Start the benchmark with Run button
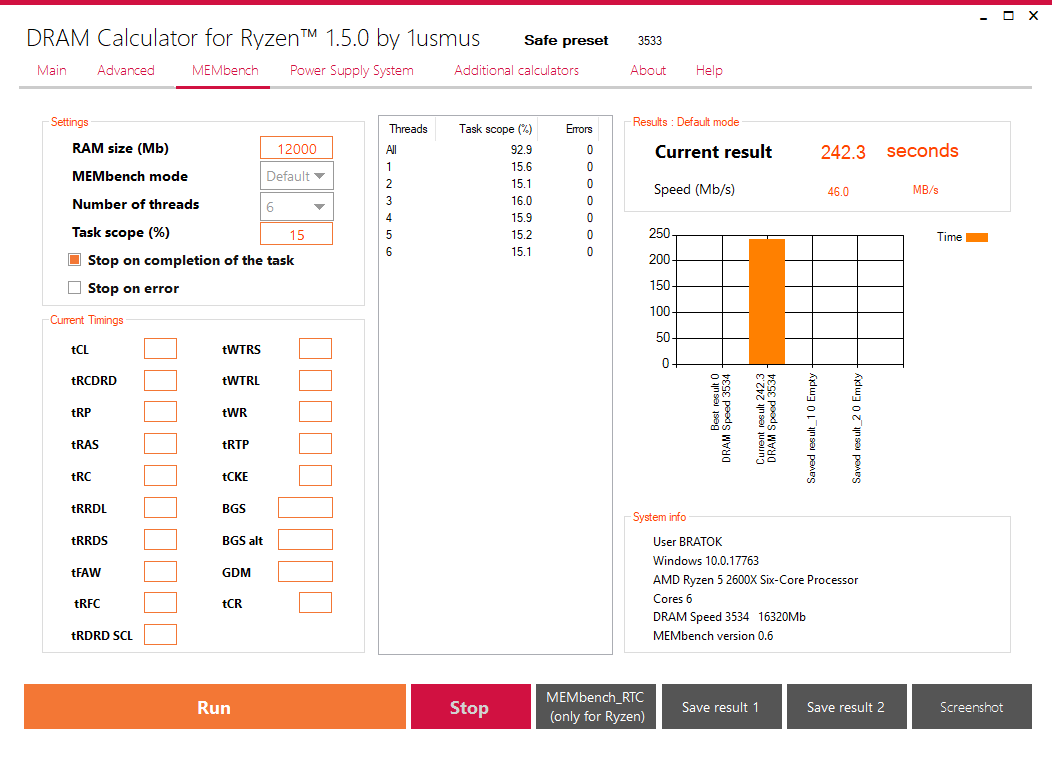This screenshot has height=771, width=1052. coord(215,707)
